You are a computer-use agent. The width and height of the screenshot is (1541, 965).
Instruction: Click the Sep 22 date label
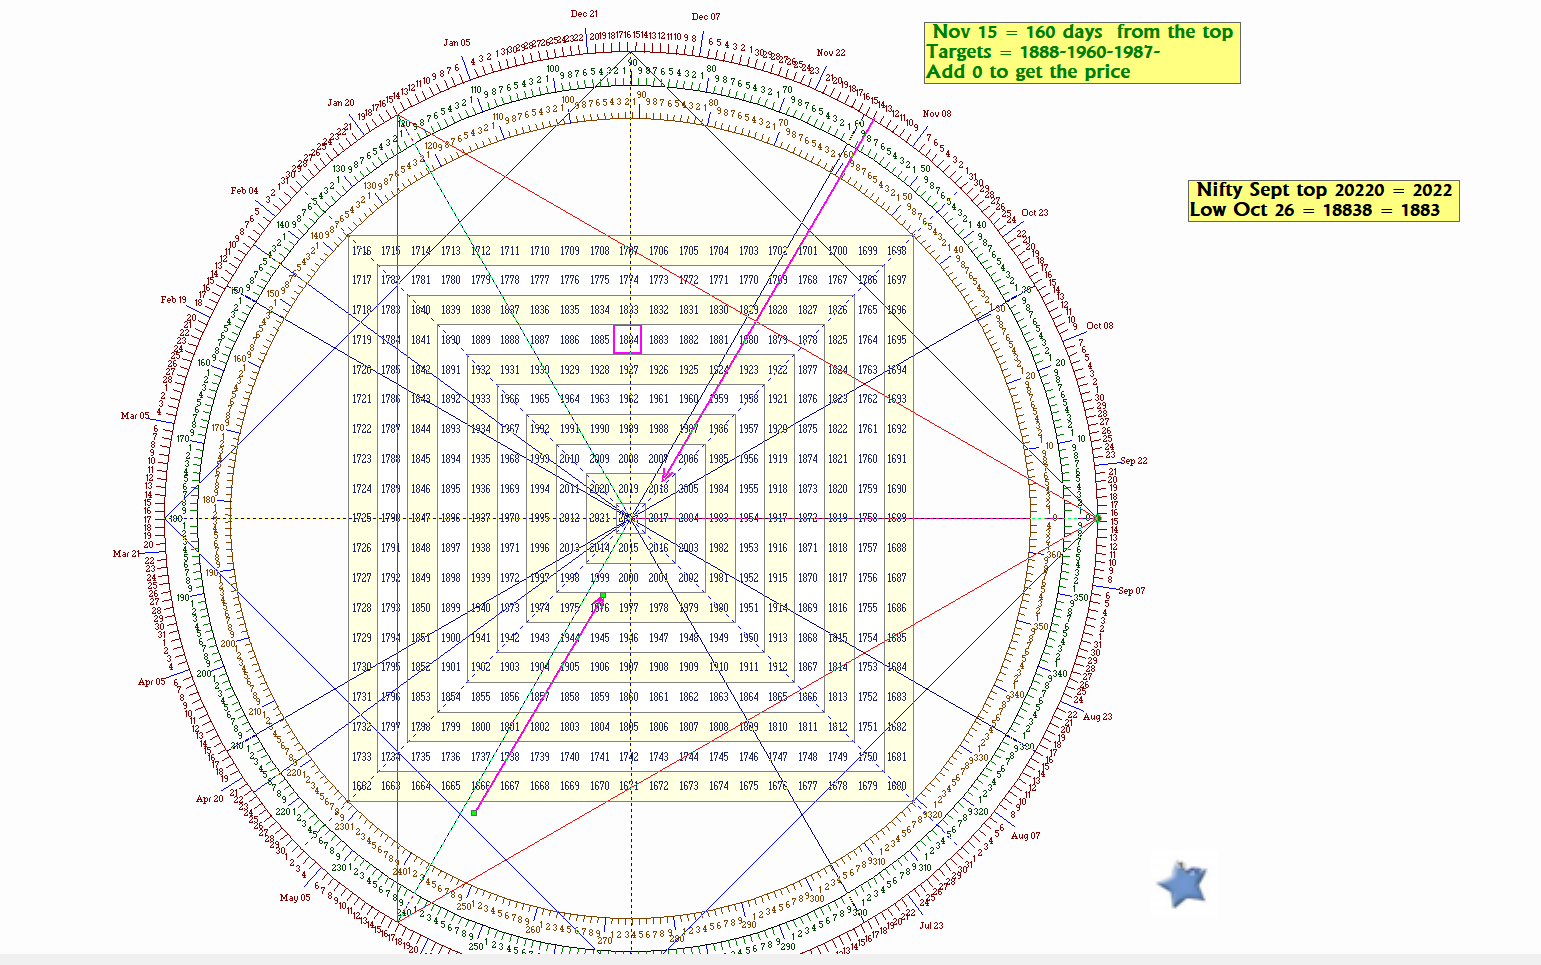[1134, 461]
